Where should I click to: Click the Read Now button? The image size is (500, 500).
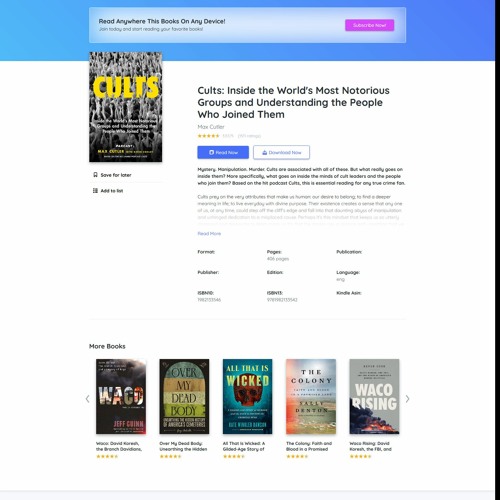click(223, 152)
